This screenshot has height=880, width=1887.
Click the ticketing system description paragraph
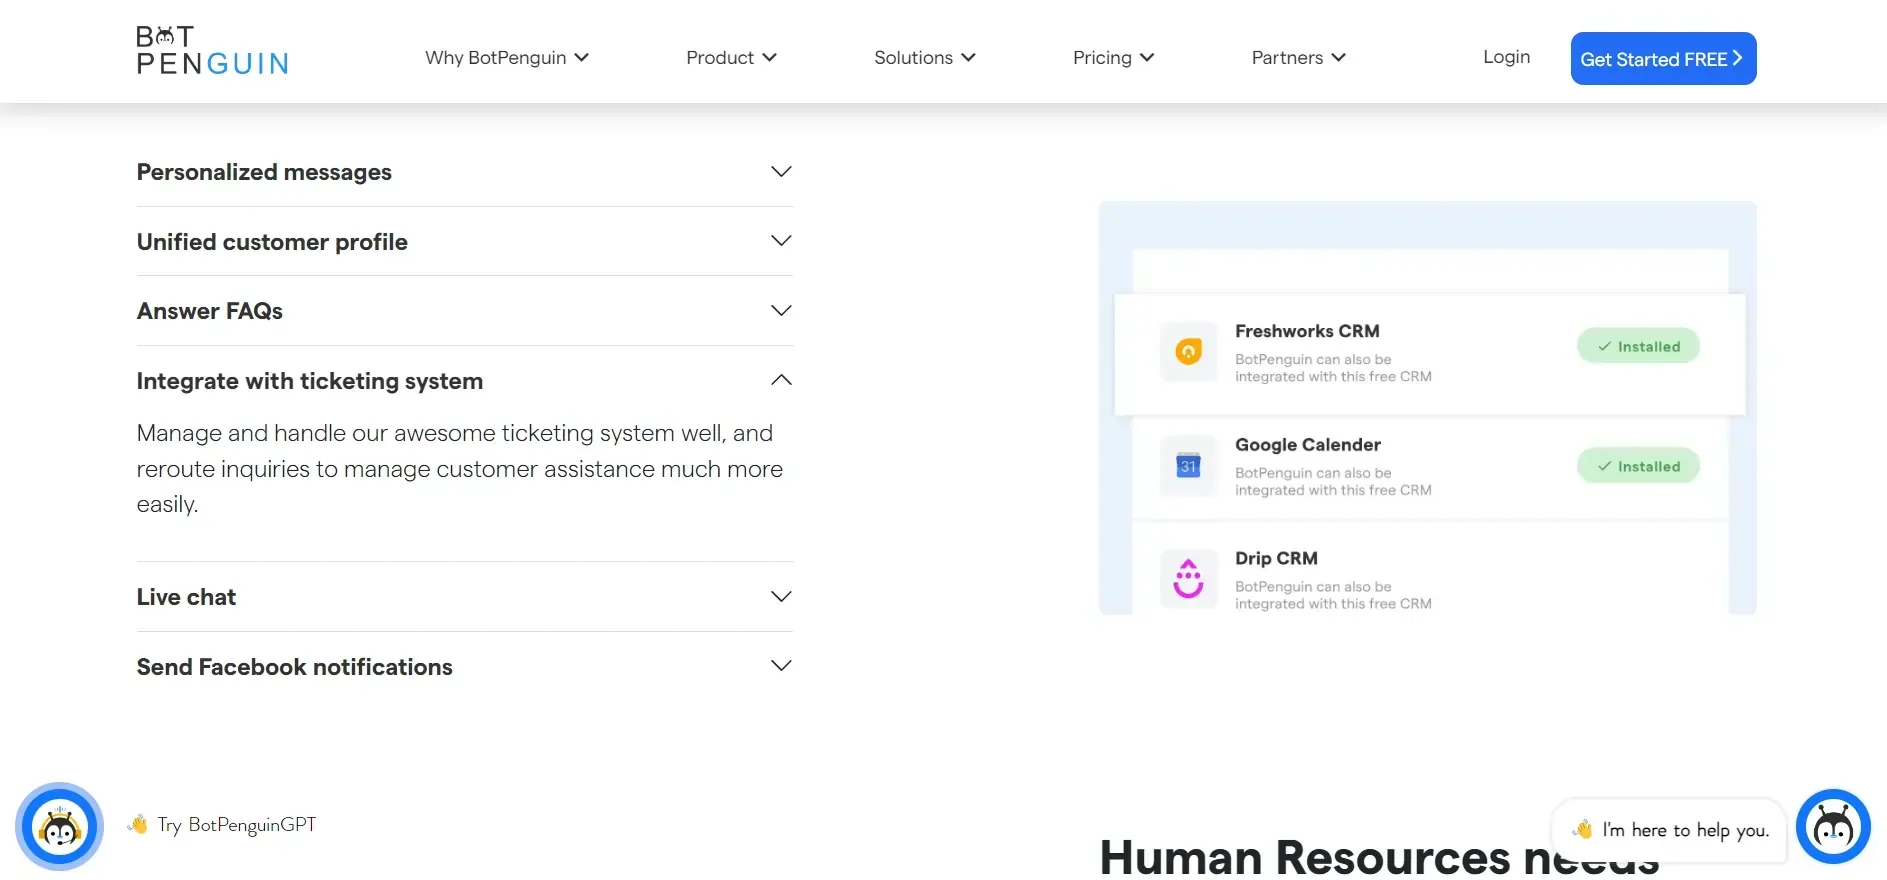tap(460, 469)
